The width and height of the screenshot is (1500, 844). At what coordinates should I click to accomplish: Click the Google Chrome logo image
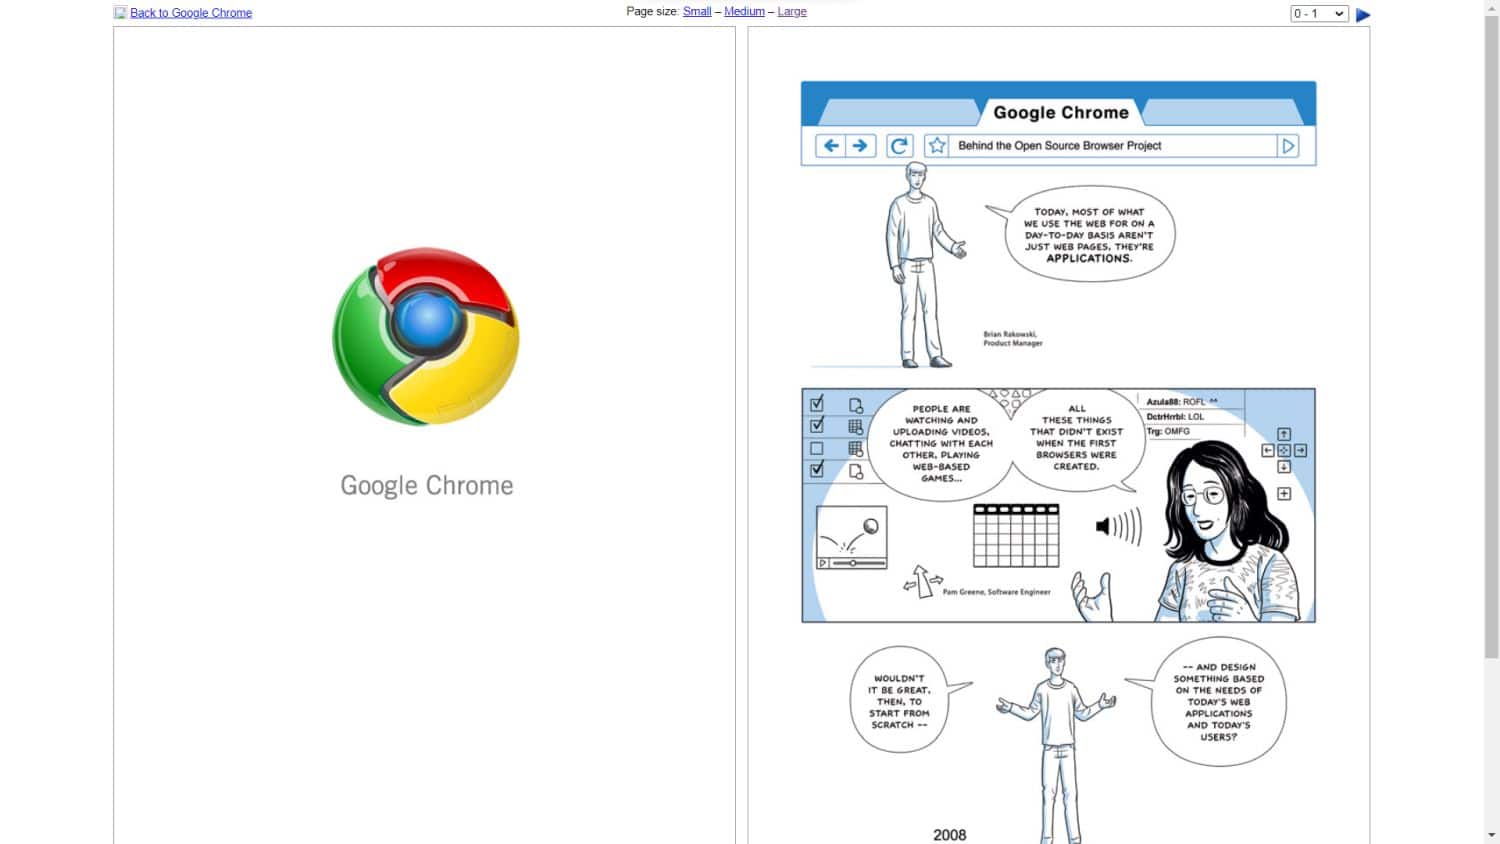pyautogui.click(x=426, y=336)
